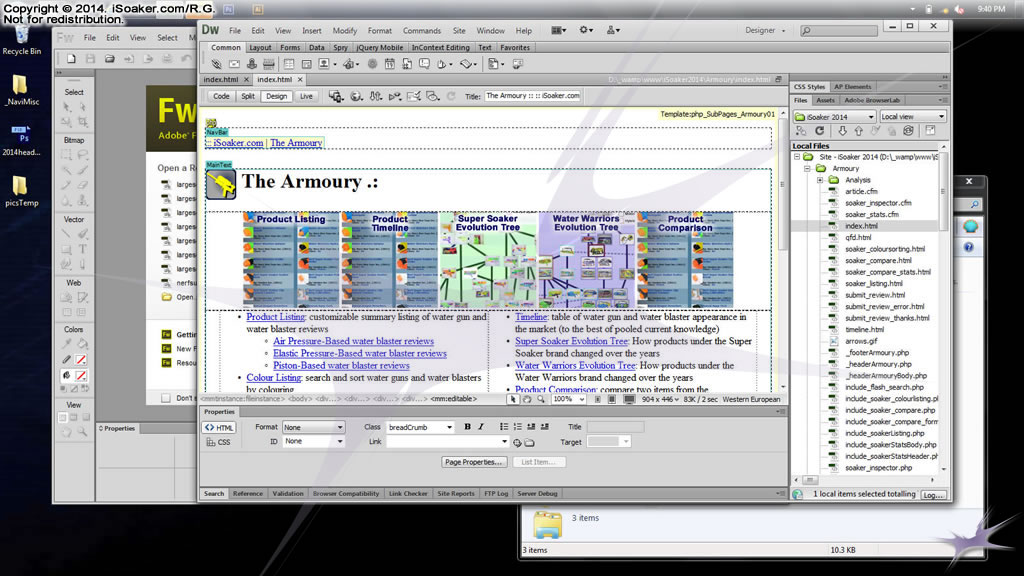This screenshot has height=576, width=1024.
Task: Click the Preview in Browser globe icon
Action: click(356, 96)
